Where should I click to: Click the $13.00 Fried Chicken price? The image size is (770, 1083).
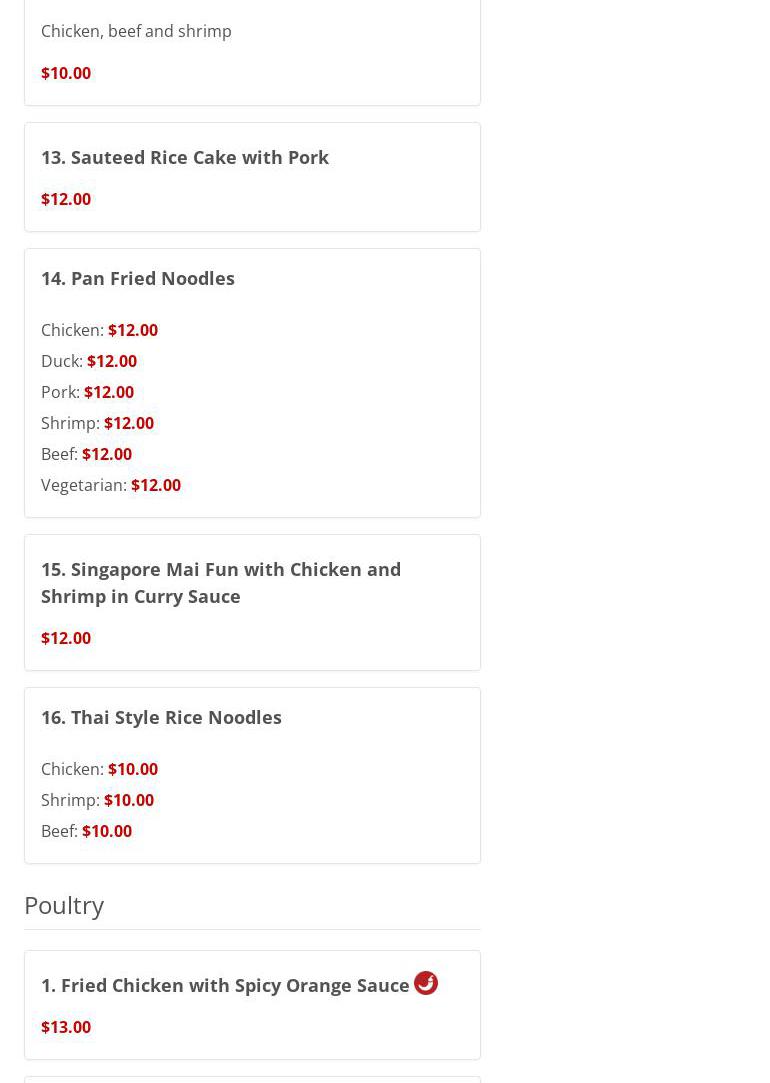(x=66, y=1027)
